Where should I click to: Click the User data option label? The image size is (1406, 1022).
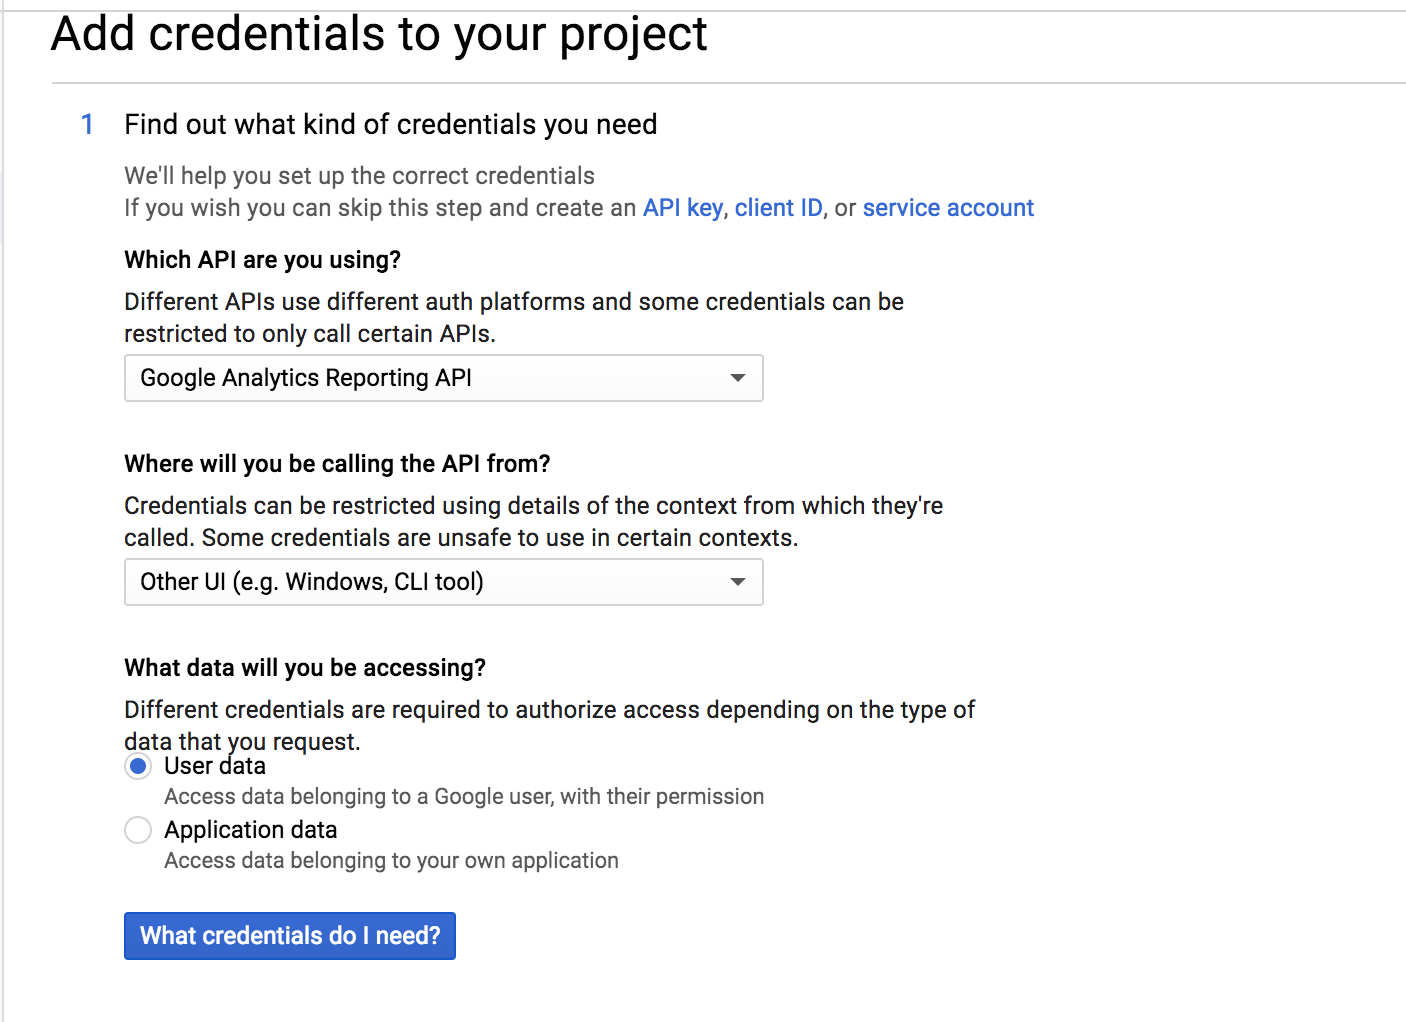(215, 766)
